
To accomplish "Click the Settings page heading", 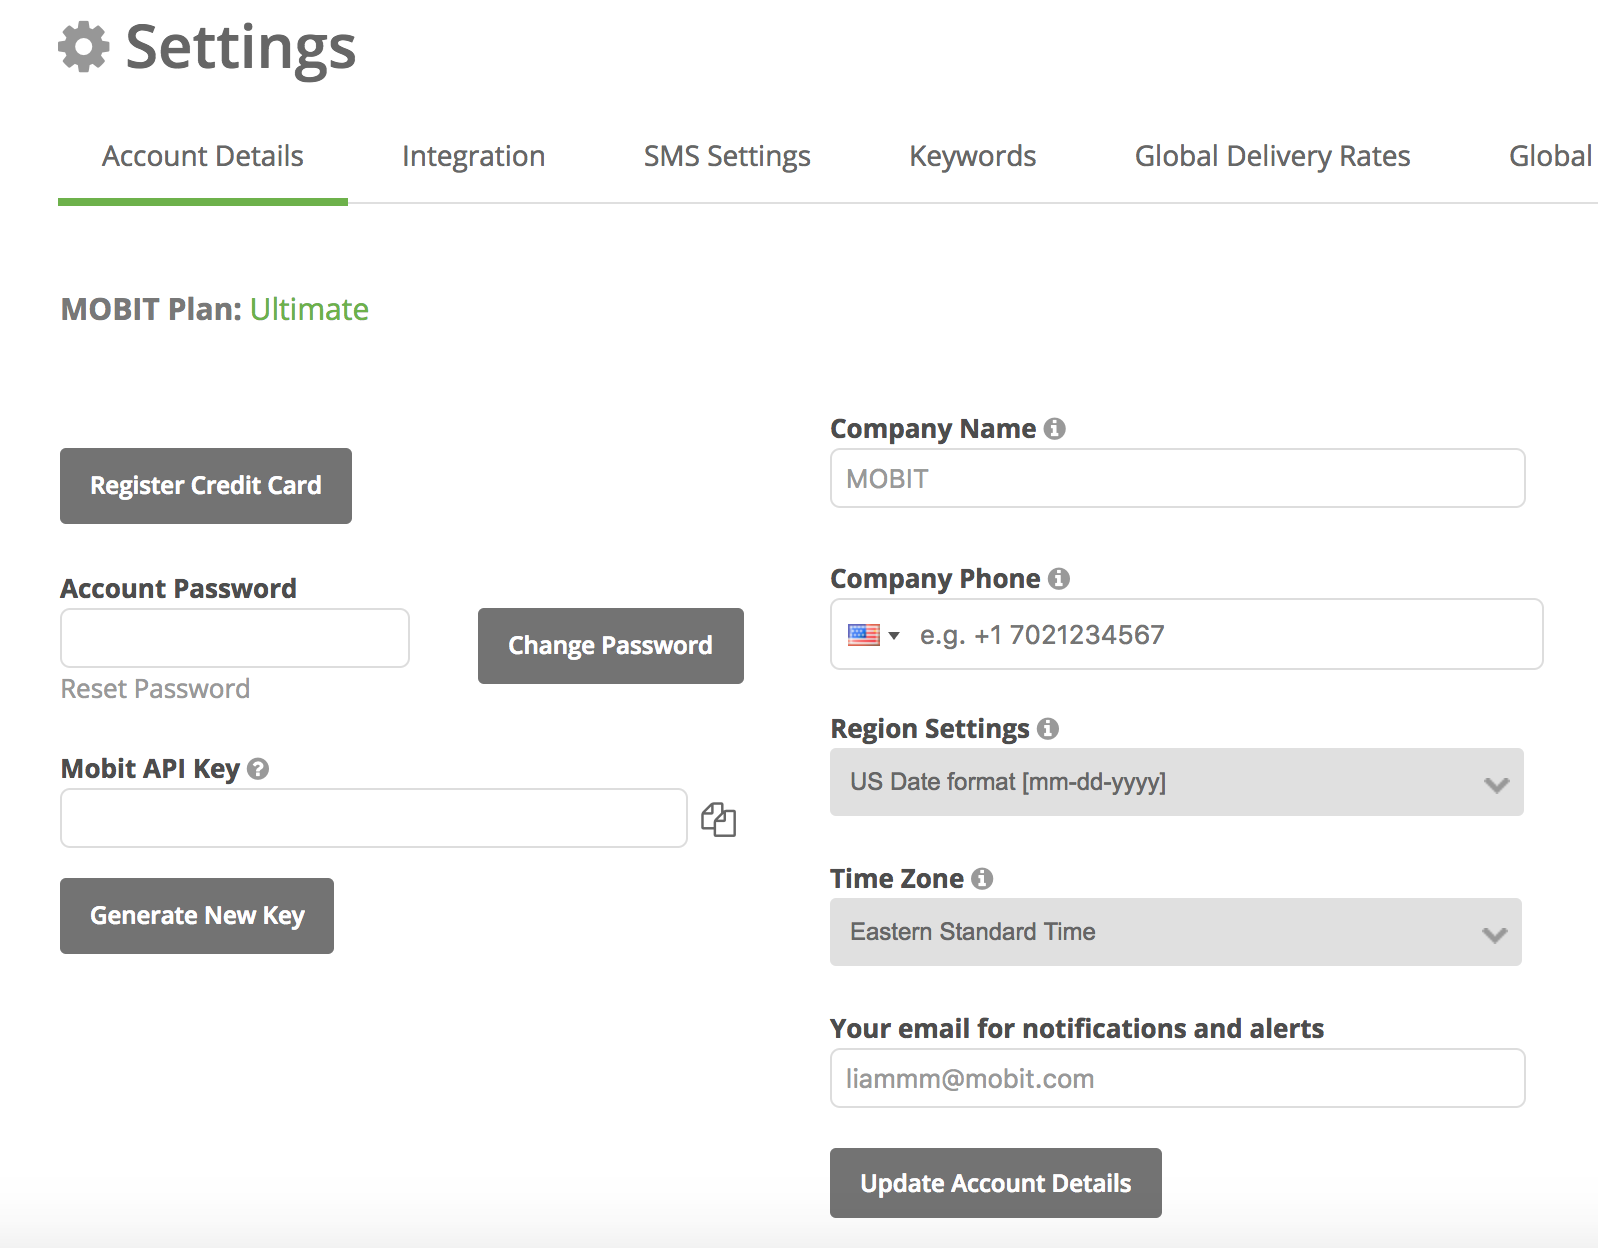I will [x=240, y=48].
